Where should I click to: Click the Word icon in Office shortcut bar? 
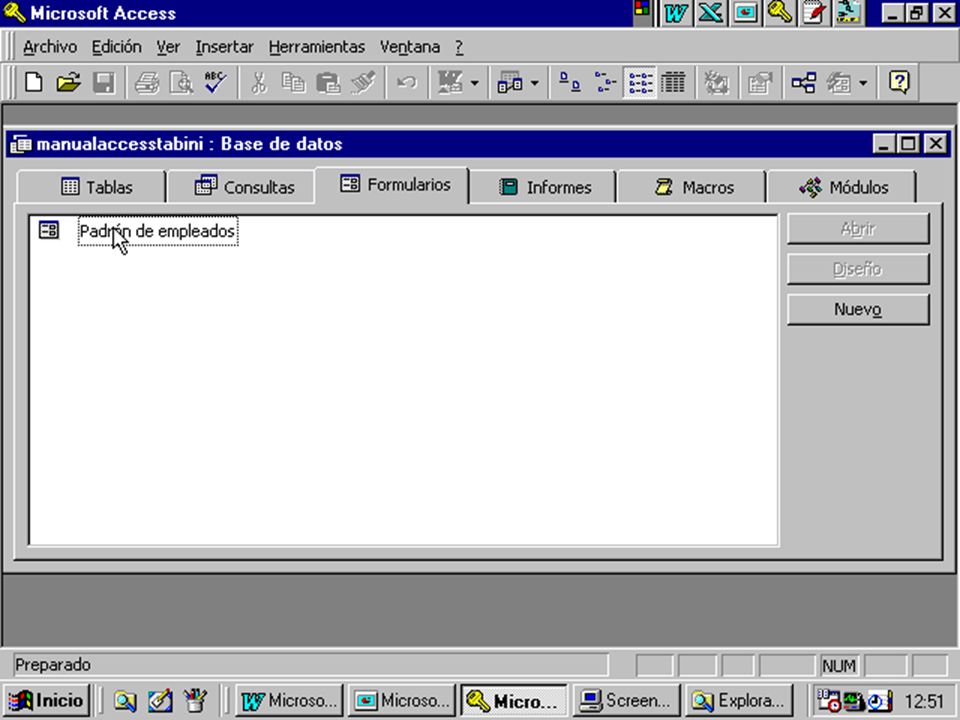(x=676, y=13)
